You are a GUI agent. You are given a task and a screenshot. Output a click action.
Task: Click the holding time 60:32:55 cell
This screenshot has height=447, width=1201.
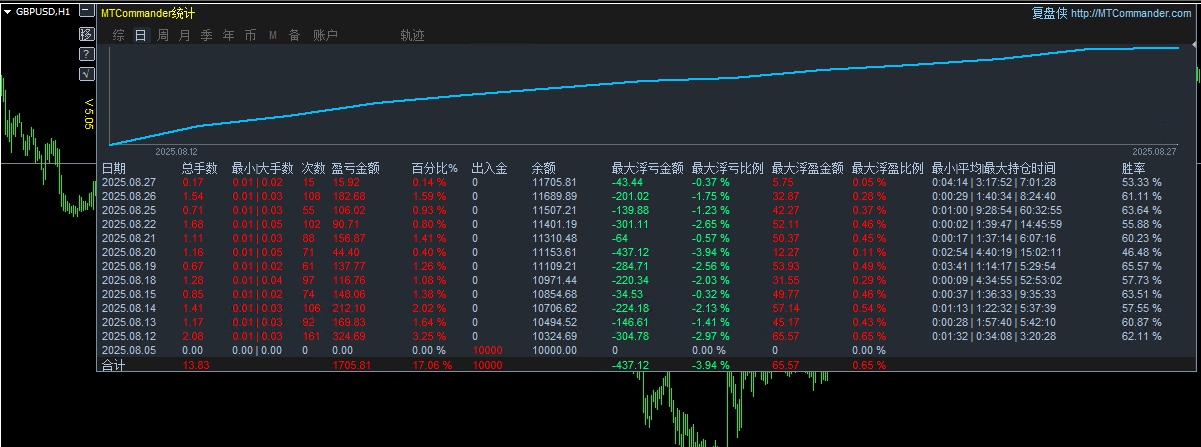[x=1035, y=210]
